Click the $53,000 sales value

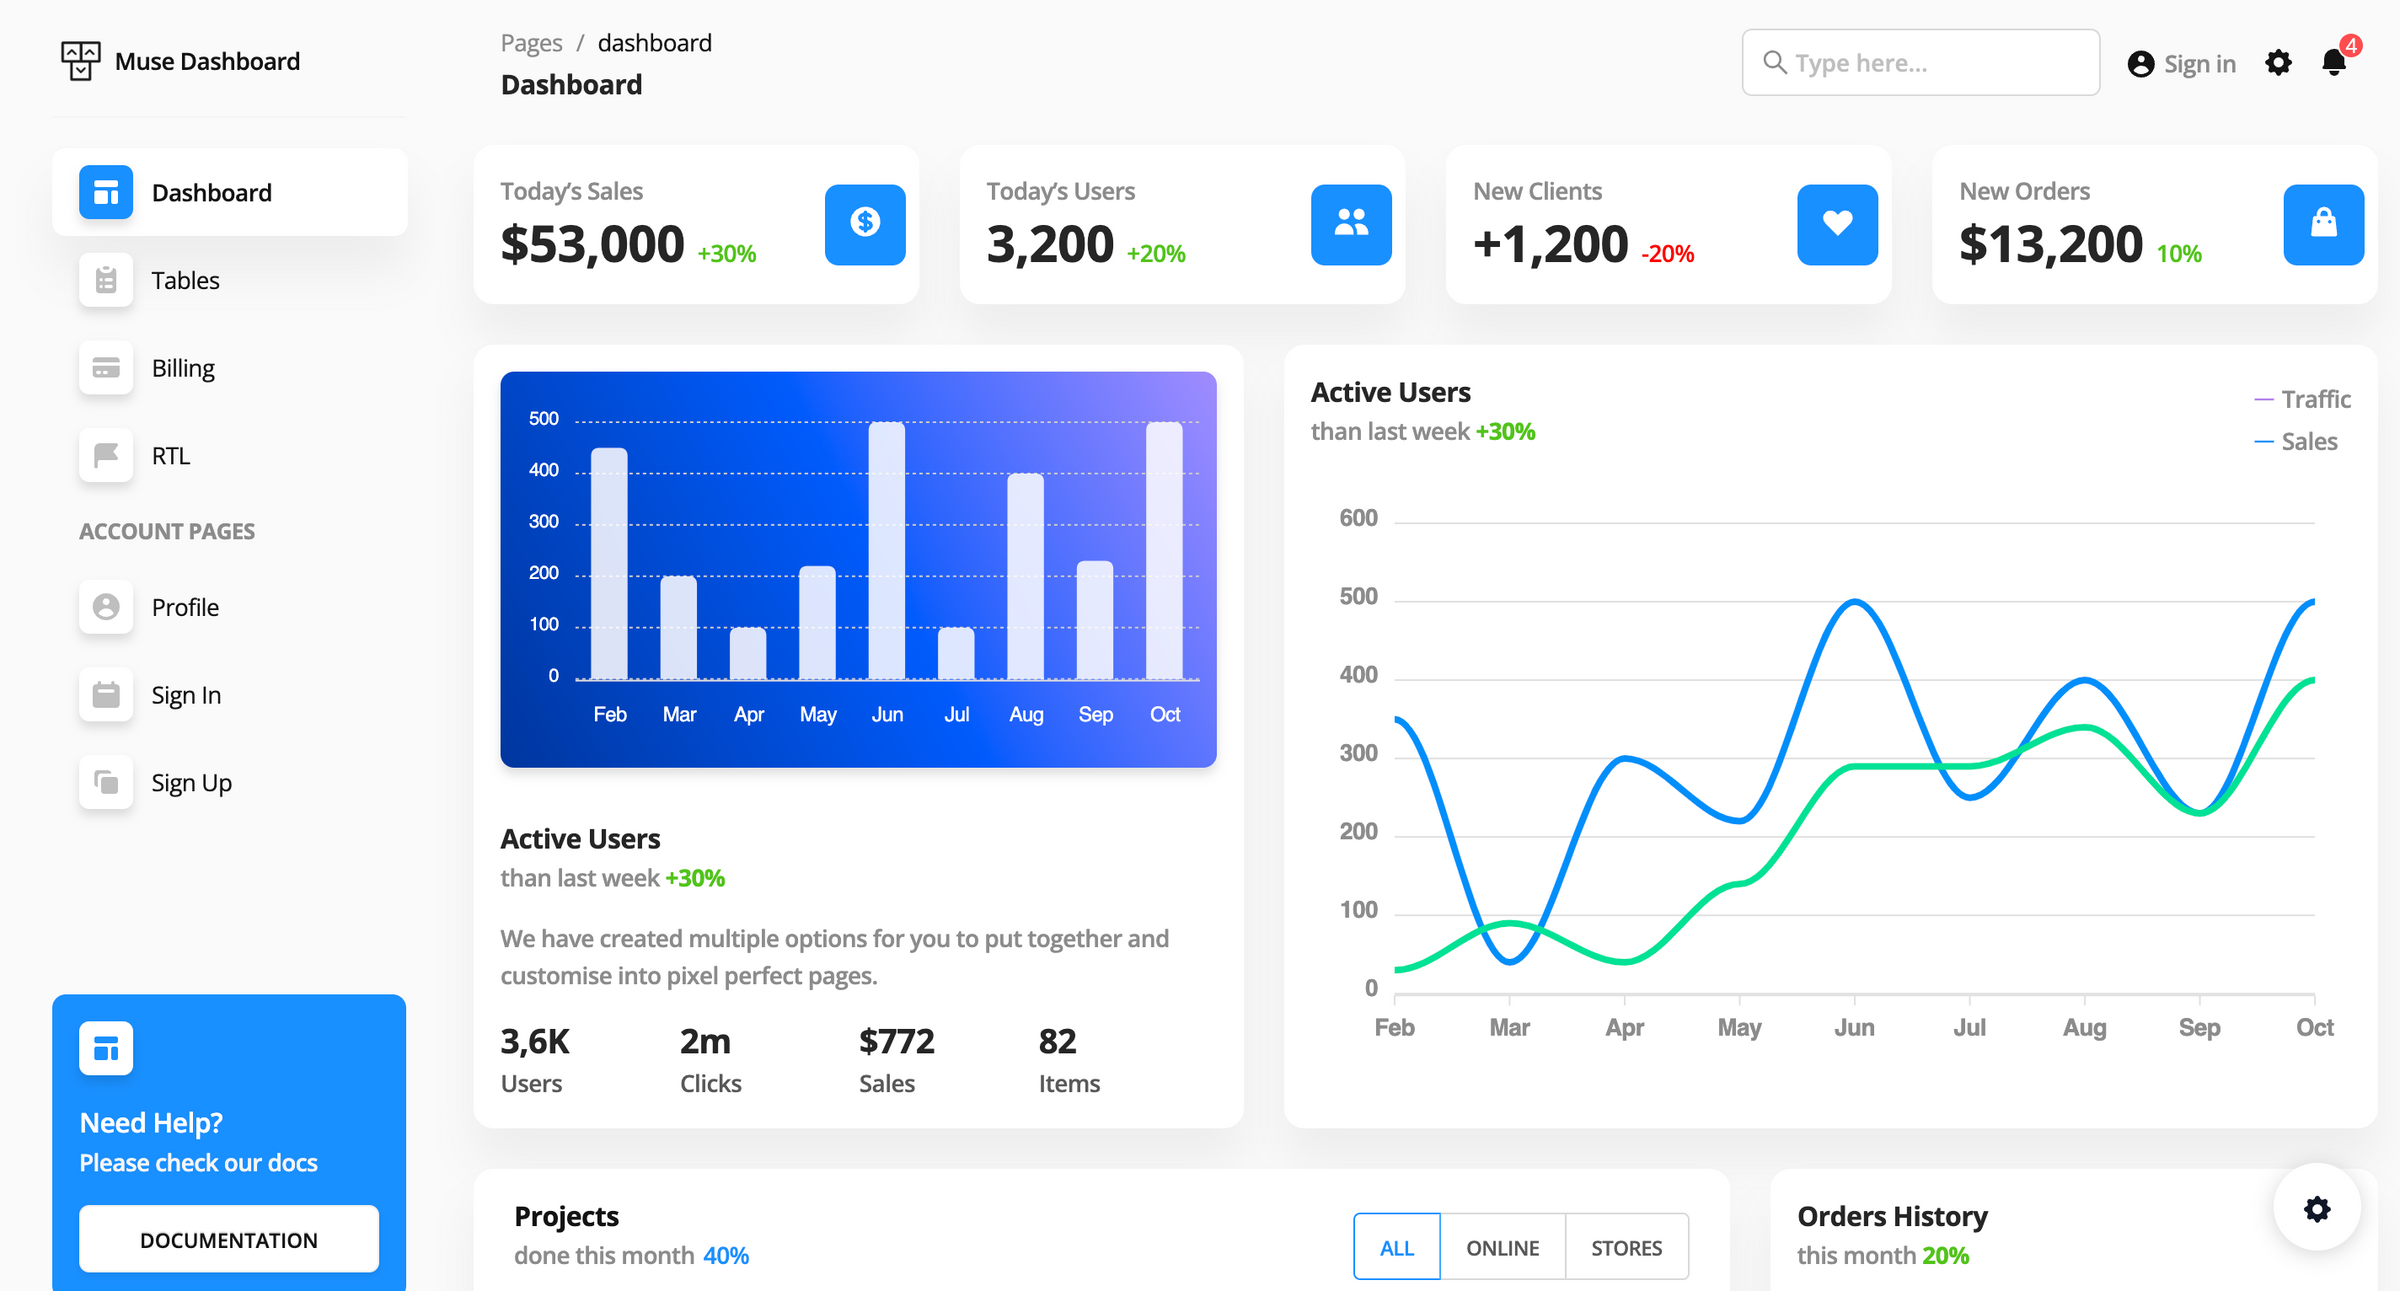(593, 244)
